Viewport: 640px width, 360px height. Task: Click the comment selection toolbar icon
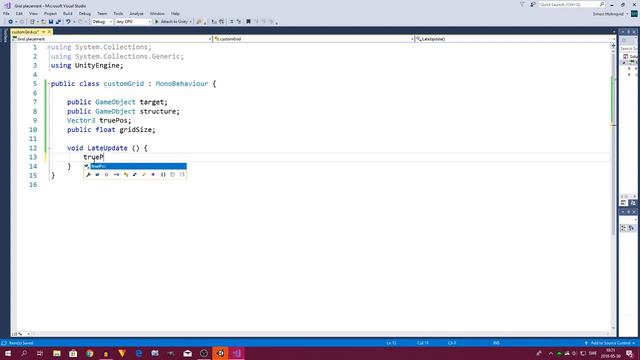click(x=231, y=22)
